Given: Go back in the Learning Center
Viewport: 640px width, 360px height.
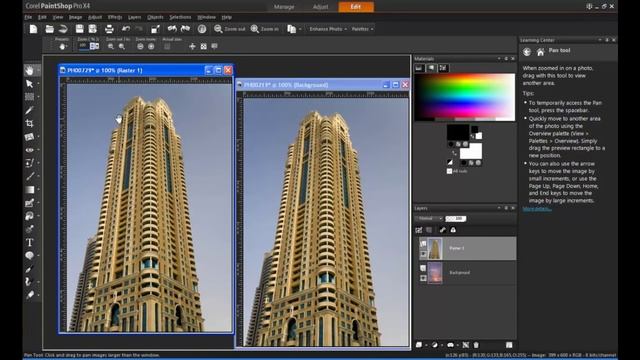Looking at the screenshot, I should 527,52.
